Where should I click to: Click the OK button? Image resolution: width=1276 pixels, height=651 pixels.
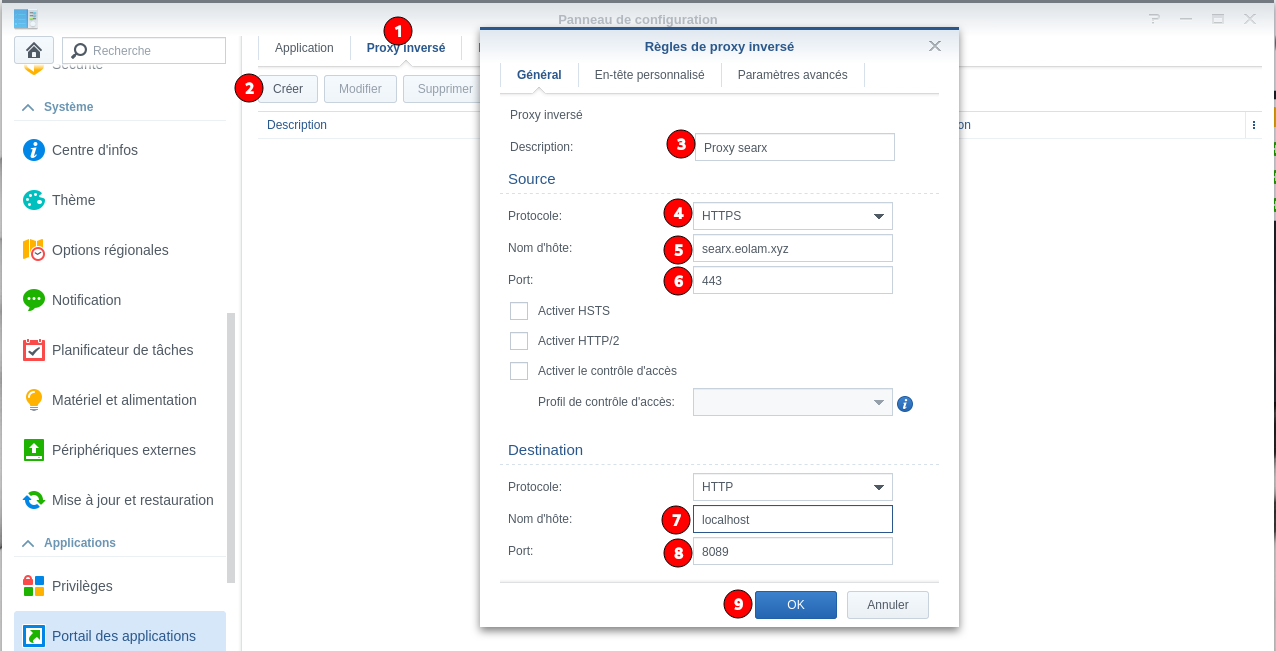coord(795,605)
